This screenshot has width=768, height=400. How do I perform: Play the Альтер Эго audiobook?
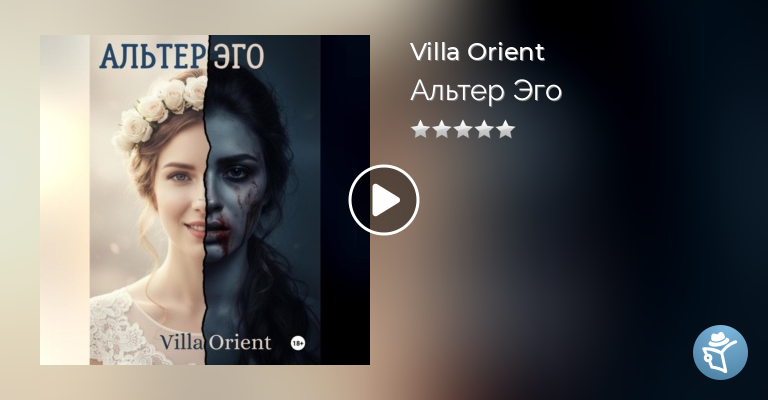tap(384, 200)
